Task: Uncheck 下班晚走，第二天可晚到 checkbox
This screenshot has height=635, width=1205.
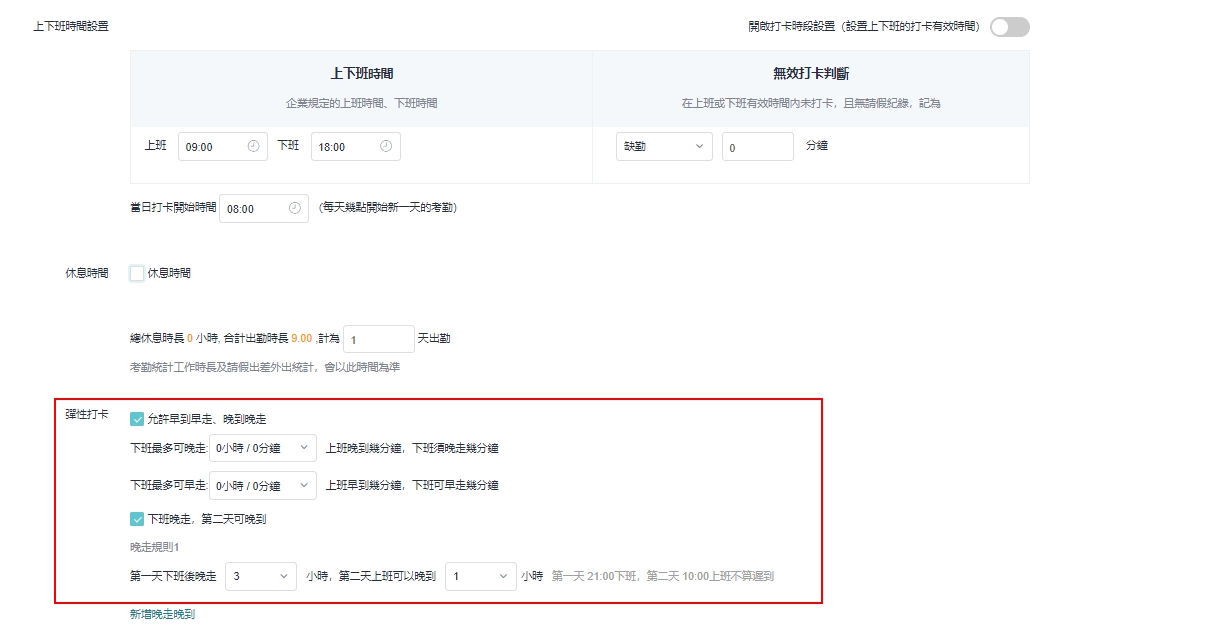Action: (x=137, y=519)
